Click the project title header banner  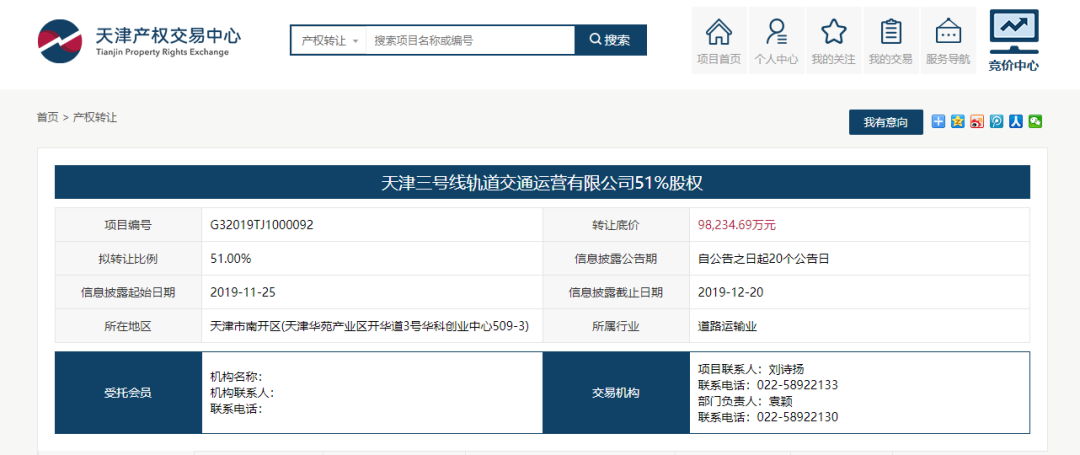pos(542,183)
